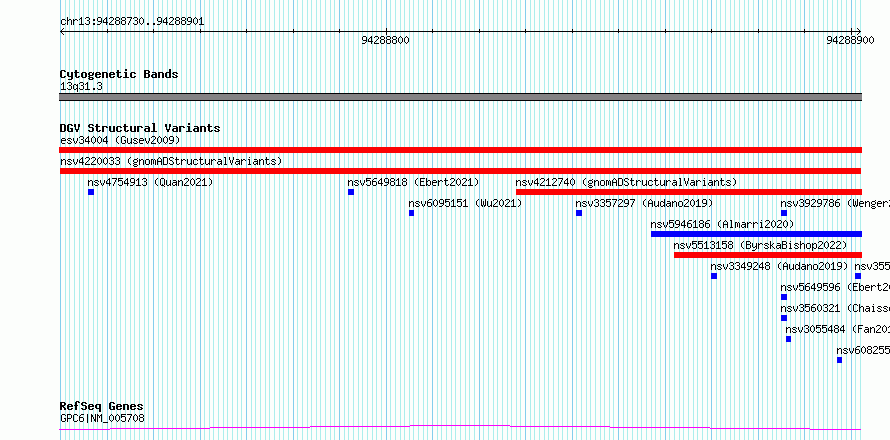Open the nsv4220033 (gnomADStructuralVariants) label
The height and width of the screenshot is (440, 890).
(171, 161)
